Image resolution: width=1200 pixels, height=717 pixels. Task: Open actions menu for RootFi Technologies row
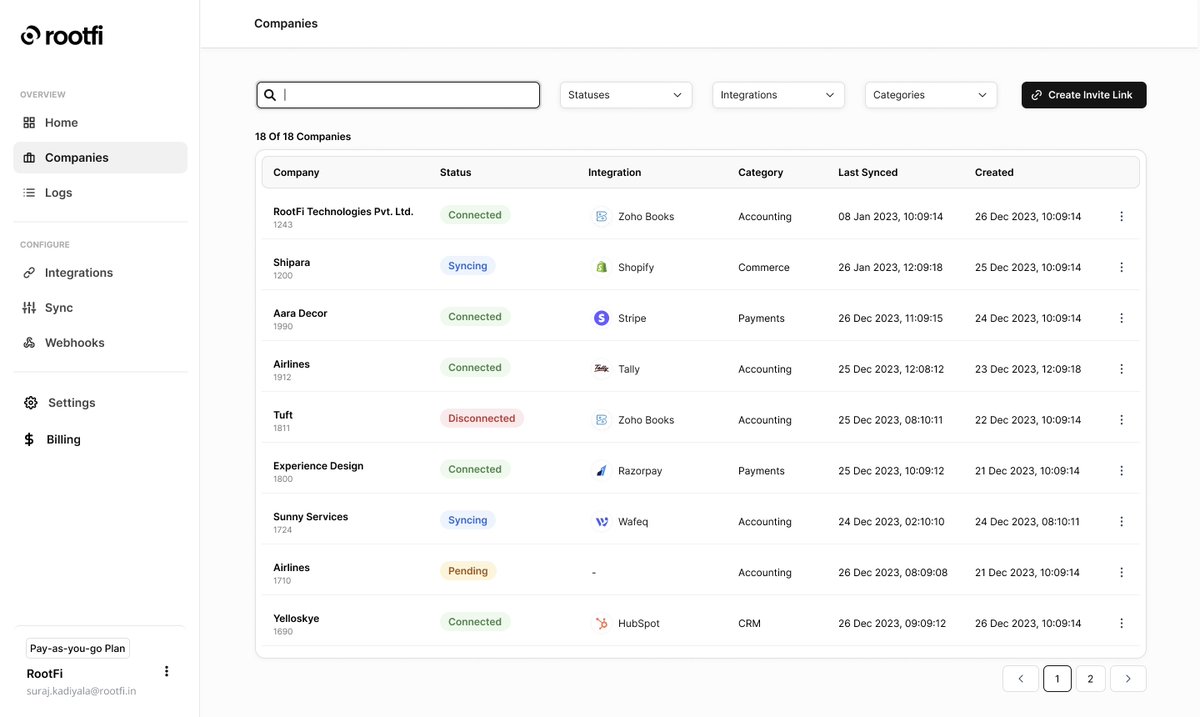tap(1121, 216)
